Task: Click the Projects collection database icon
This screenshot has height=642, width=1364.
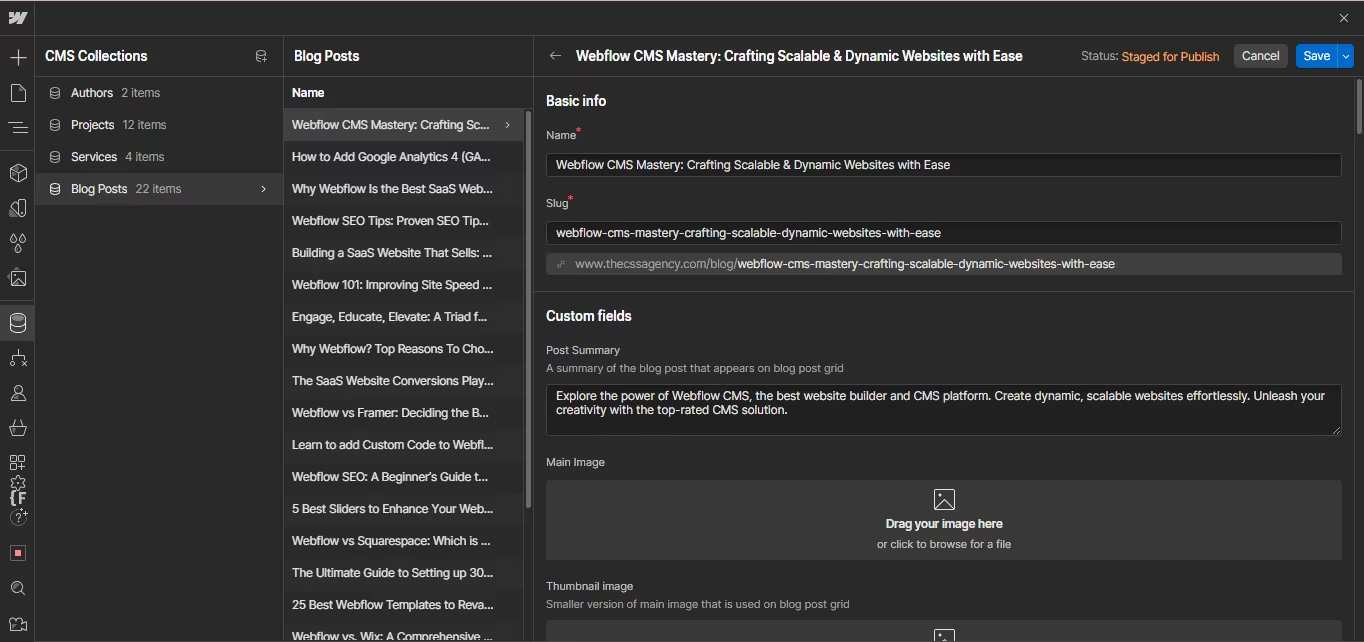Action: point(55,125)
